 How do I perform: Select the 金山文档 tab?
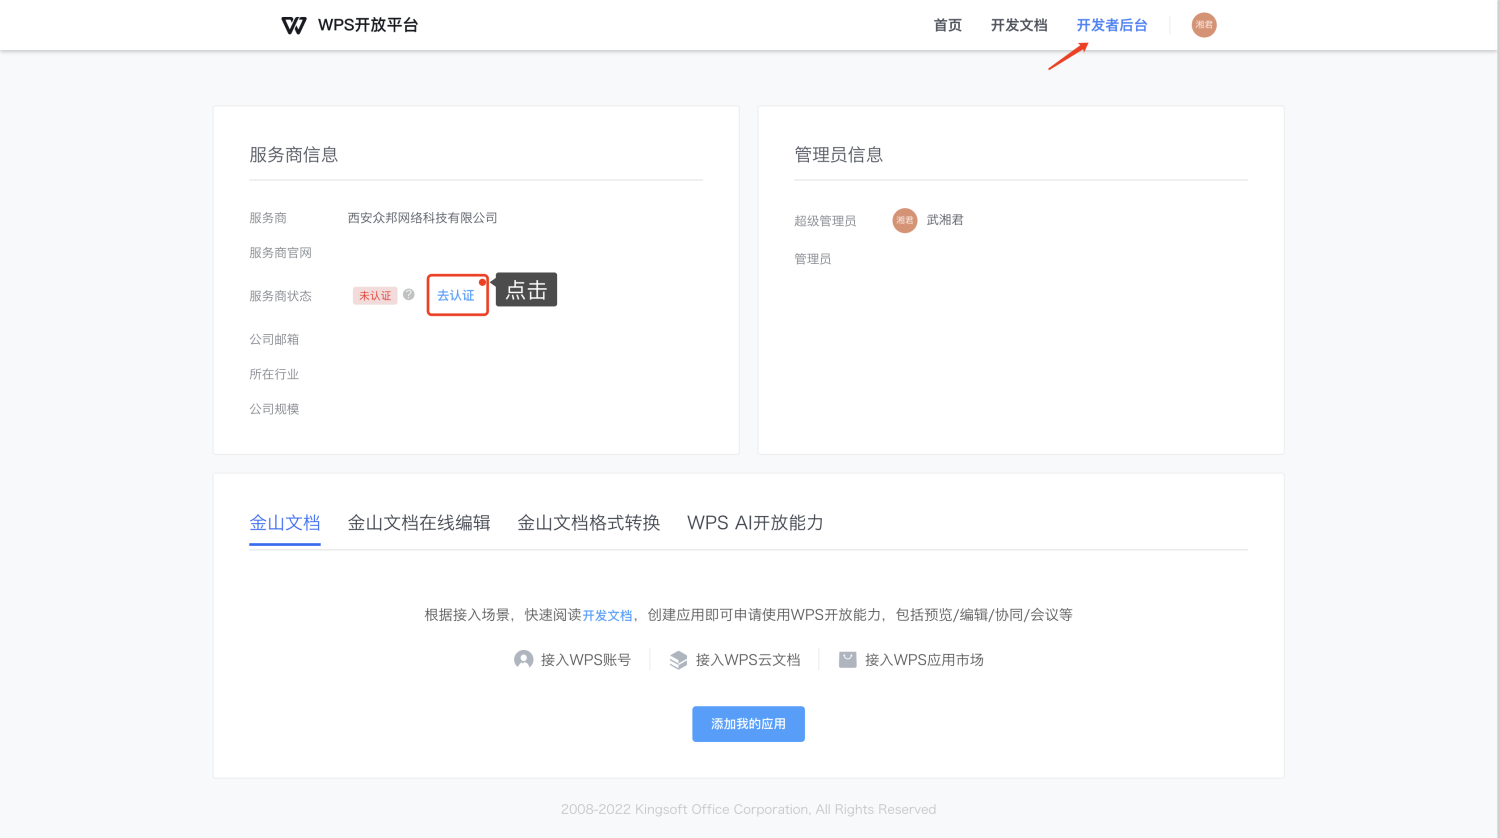285,523
